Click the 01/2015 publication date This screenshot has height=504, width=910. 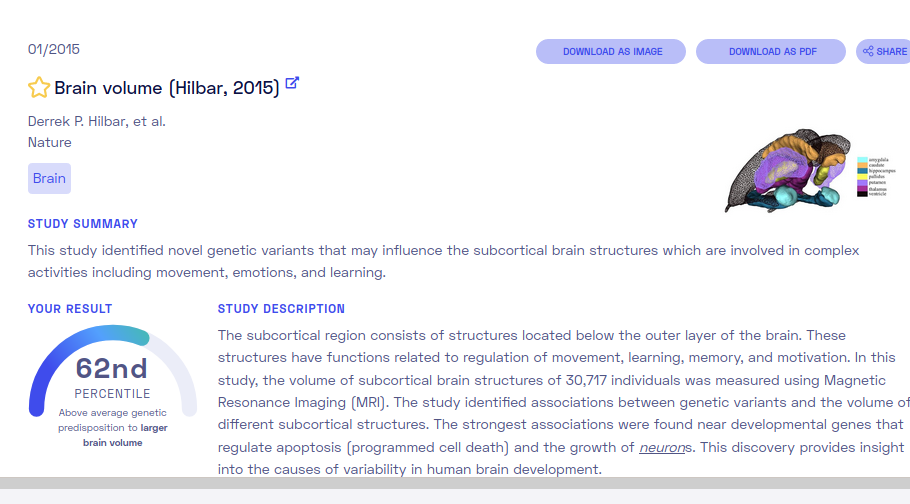tap(54, 49)
